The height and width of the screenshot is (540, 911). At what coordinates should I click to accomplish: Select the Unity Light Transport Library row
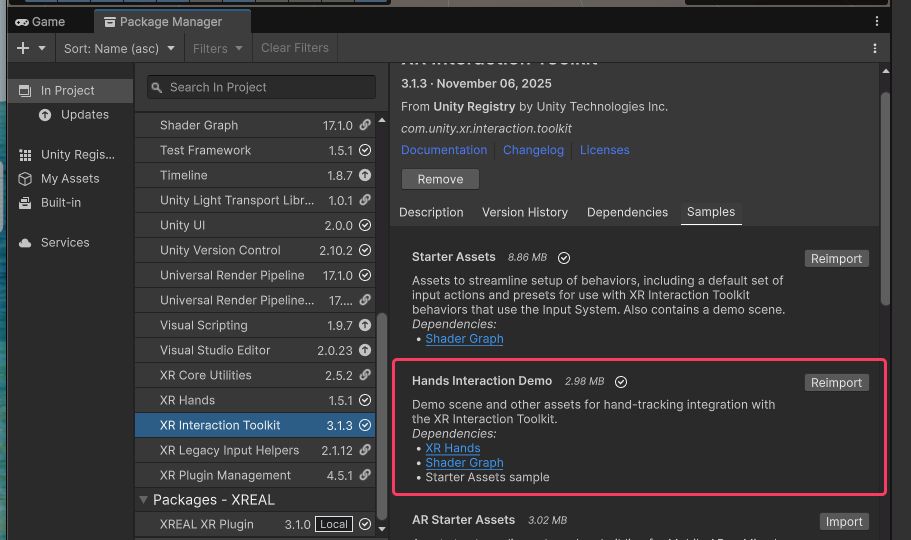click(255, 200)
